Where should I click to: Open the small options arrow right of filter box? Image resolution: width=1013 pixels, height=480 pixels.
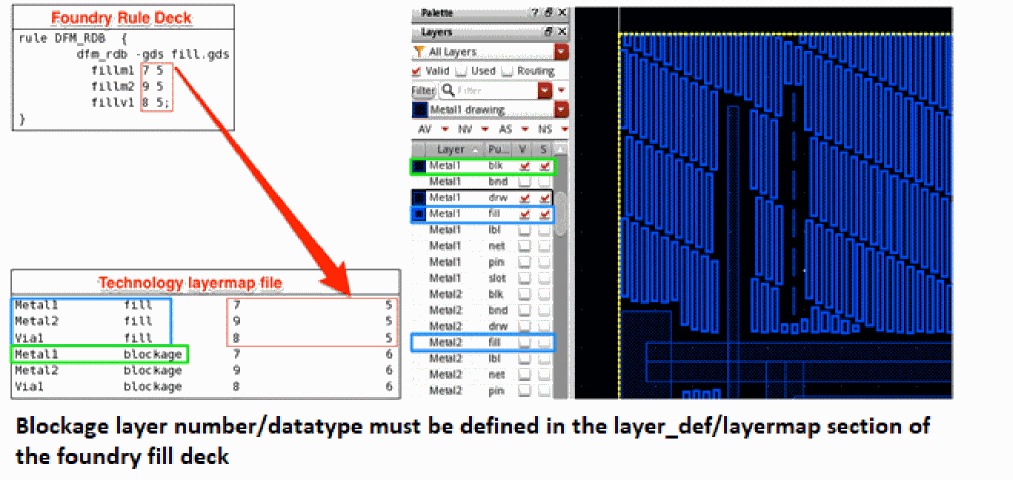tap(561, 90)
